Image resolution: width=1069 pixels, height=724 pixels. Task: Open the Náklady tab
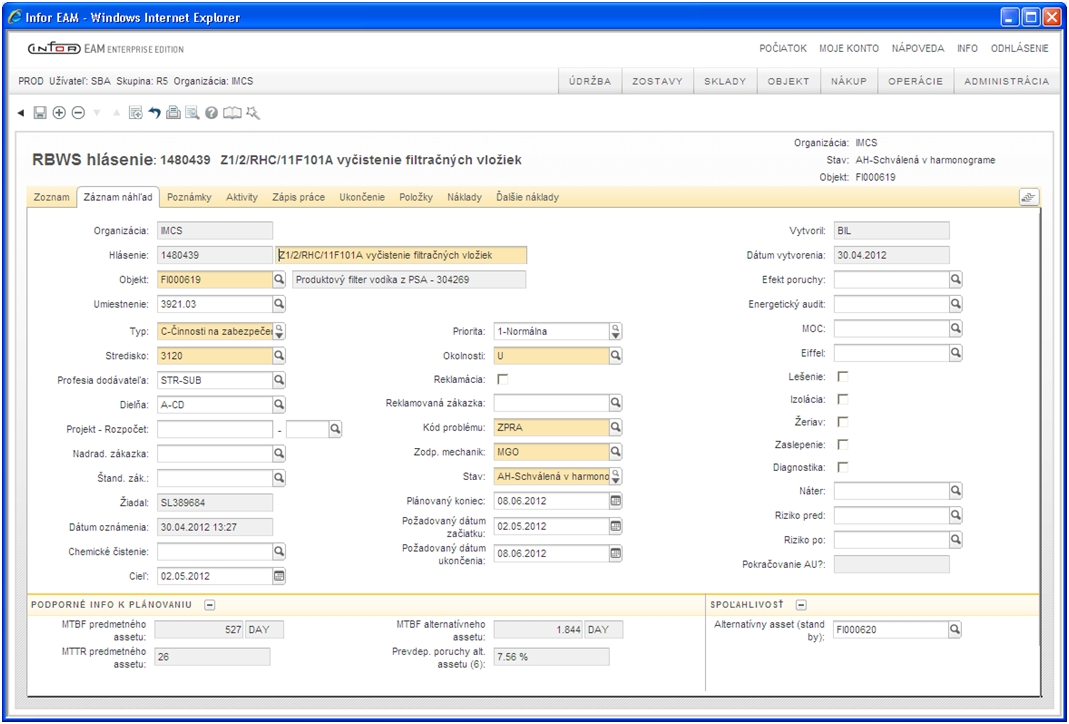pyautogui.click(x=464, y=198)
